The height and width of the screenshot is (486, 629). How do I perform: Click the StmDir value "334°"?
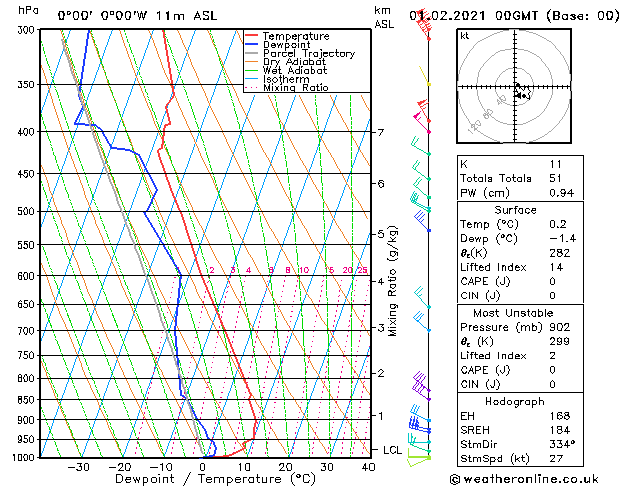562,445
